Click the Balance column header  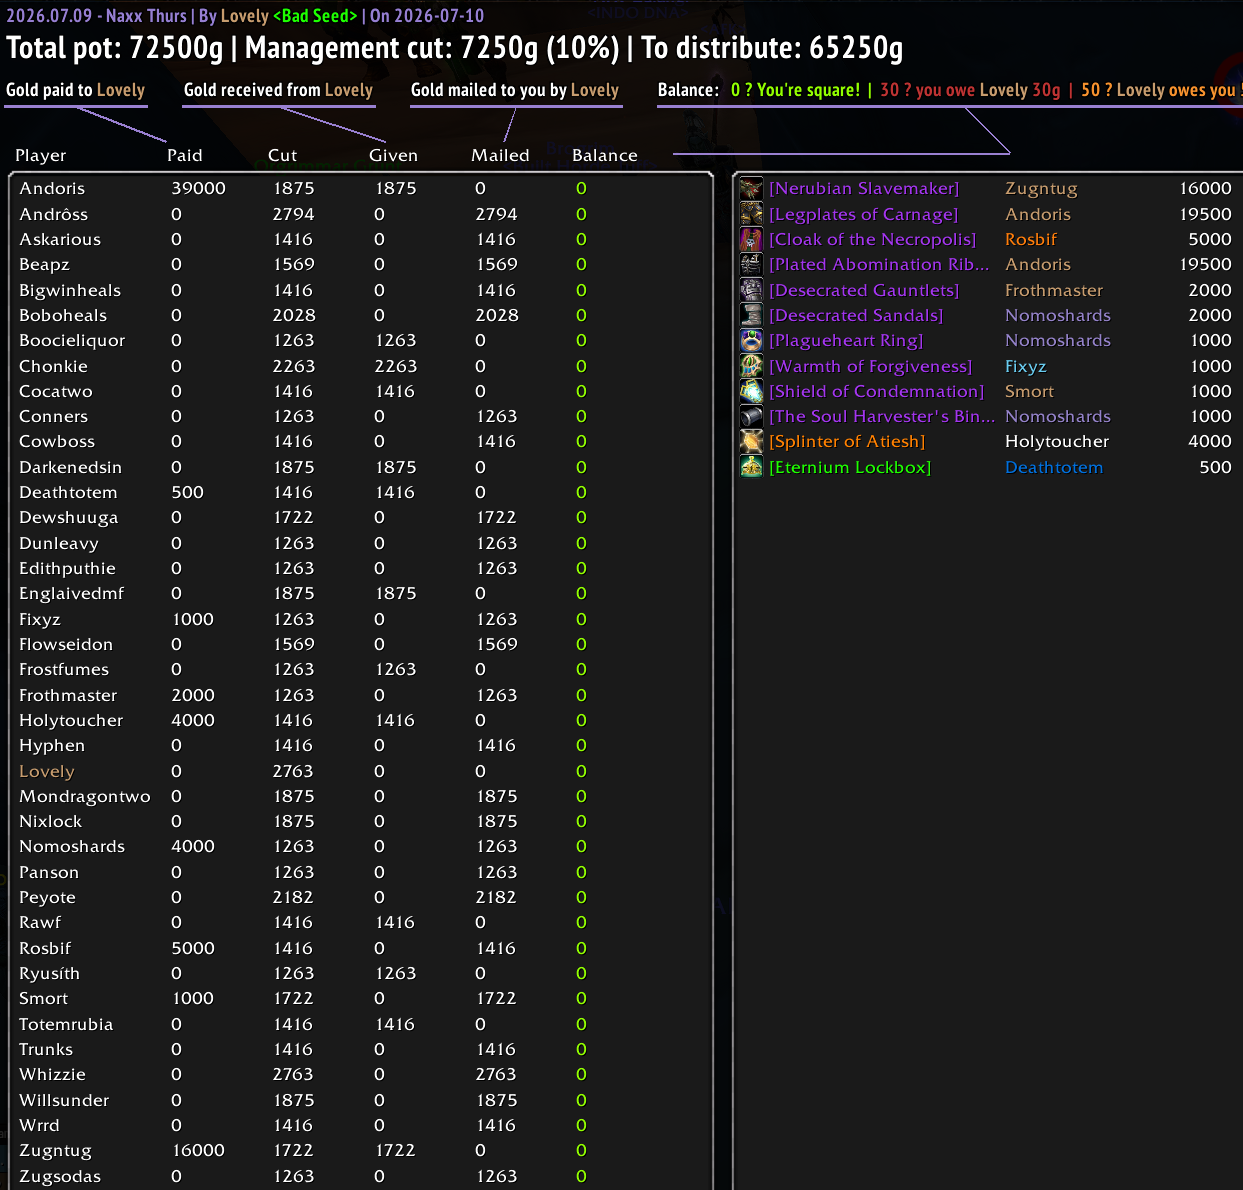(x=605, y=155)
